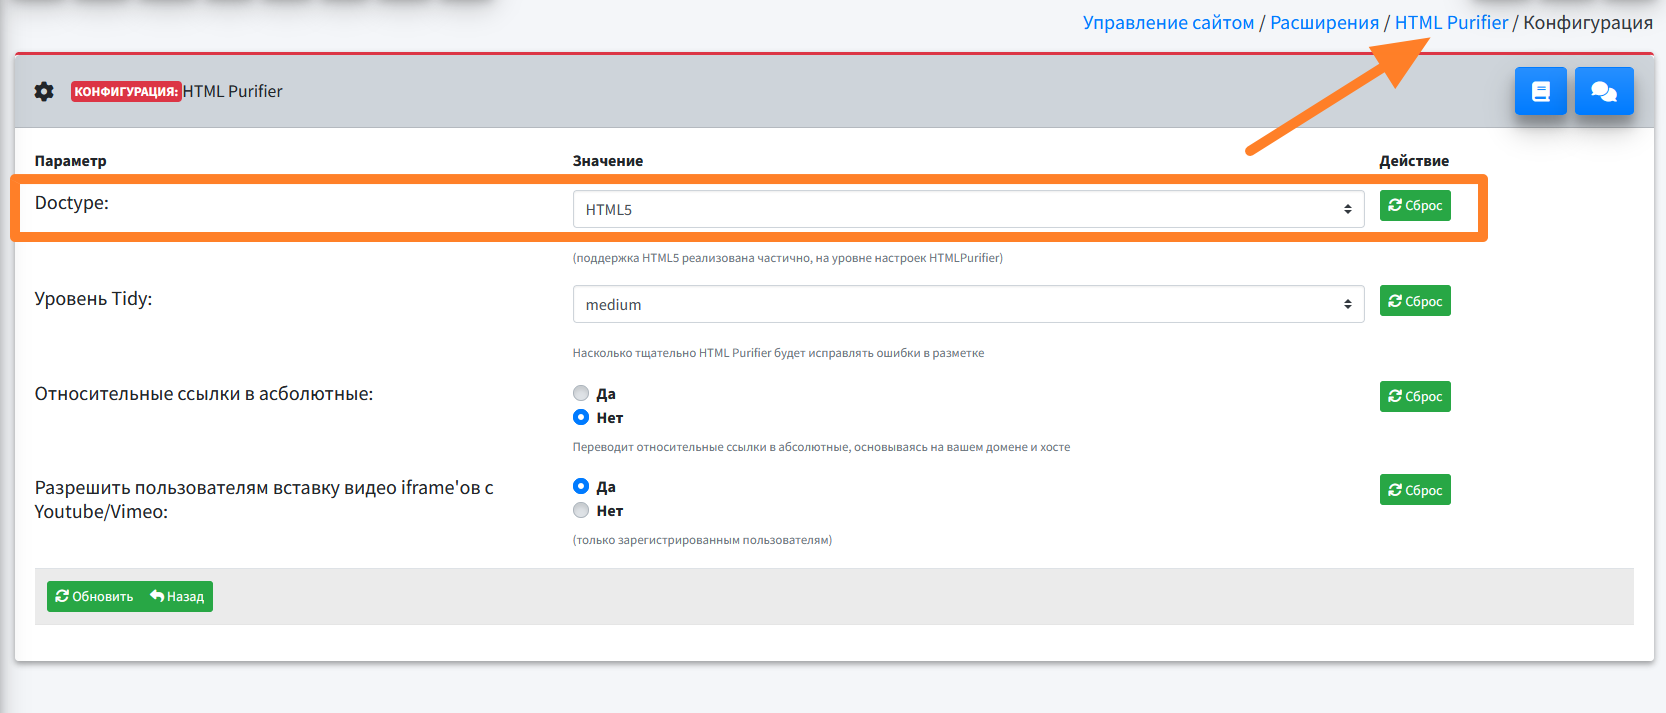Viewport: 1666px width, 713px height.
Task: Select Нет for Youtube/Vimeo iframe insertion
Action: point(581,510)
